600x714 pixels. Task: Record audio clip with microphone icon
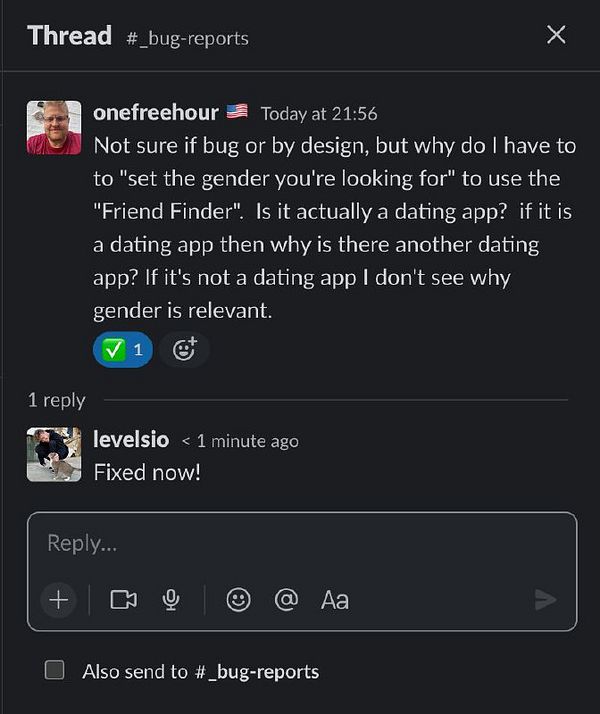[x=171, y=599]
